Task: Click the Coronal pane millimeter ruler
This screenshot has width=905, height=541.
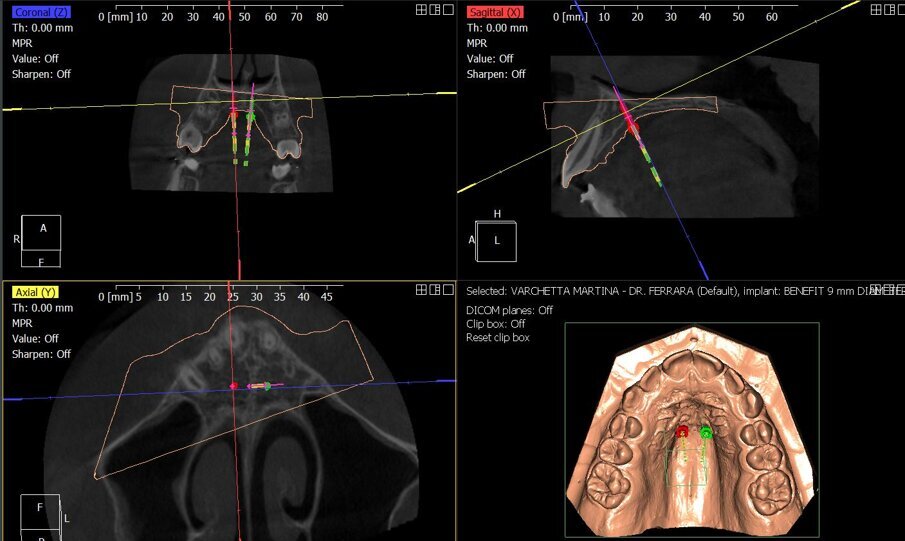Action: pos(221,13)
